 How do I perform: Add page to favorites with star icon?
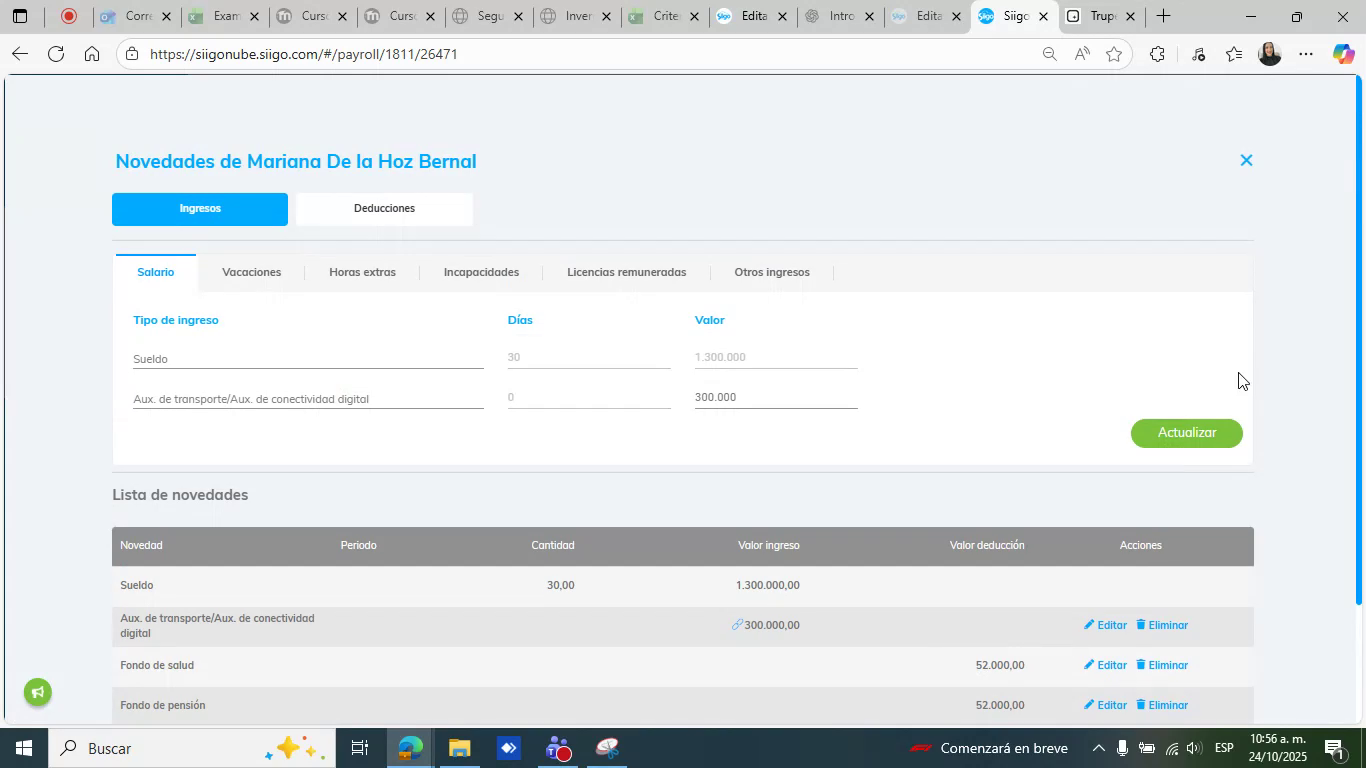1114,54
